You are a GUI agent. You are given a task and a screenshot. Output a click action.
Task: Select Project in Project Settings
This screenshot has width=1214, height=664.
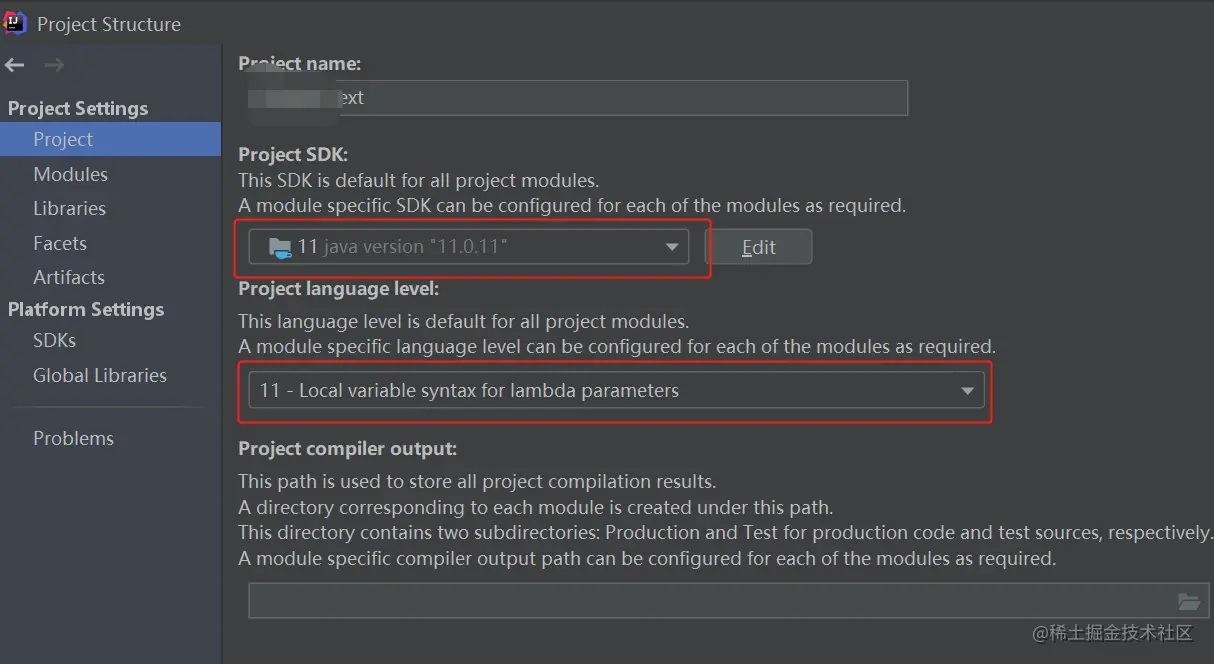click(63, 139)
